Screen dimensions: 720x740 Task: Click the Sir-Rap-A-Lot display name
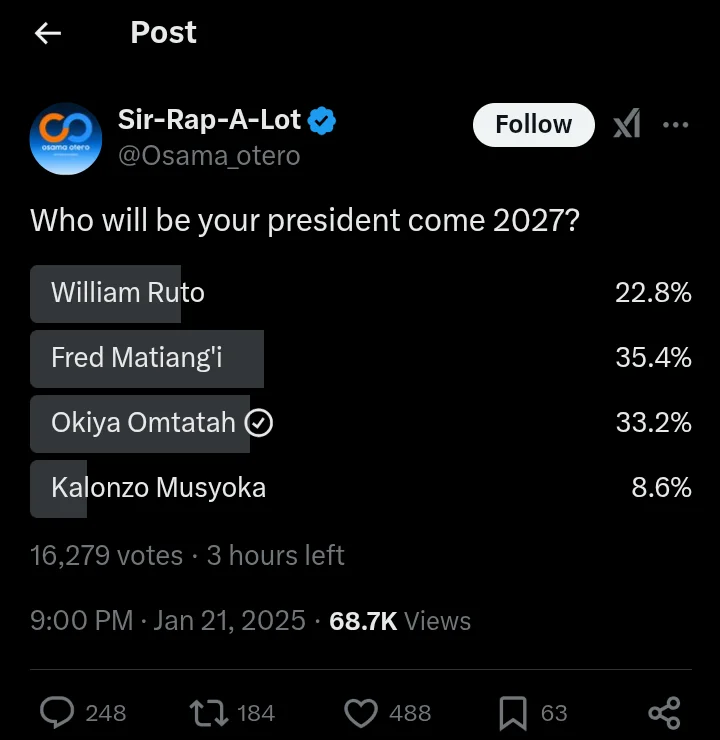(x=209, y=119)
